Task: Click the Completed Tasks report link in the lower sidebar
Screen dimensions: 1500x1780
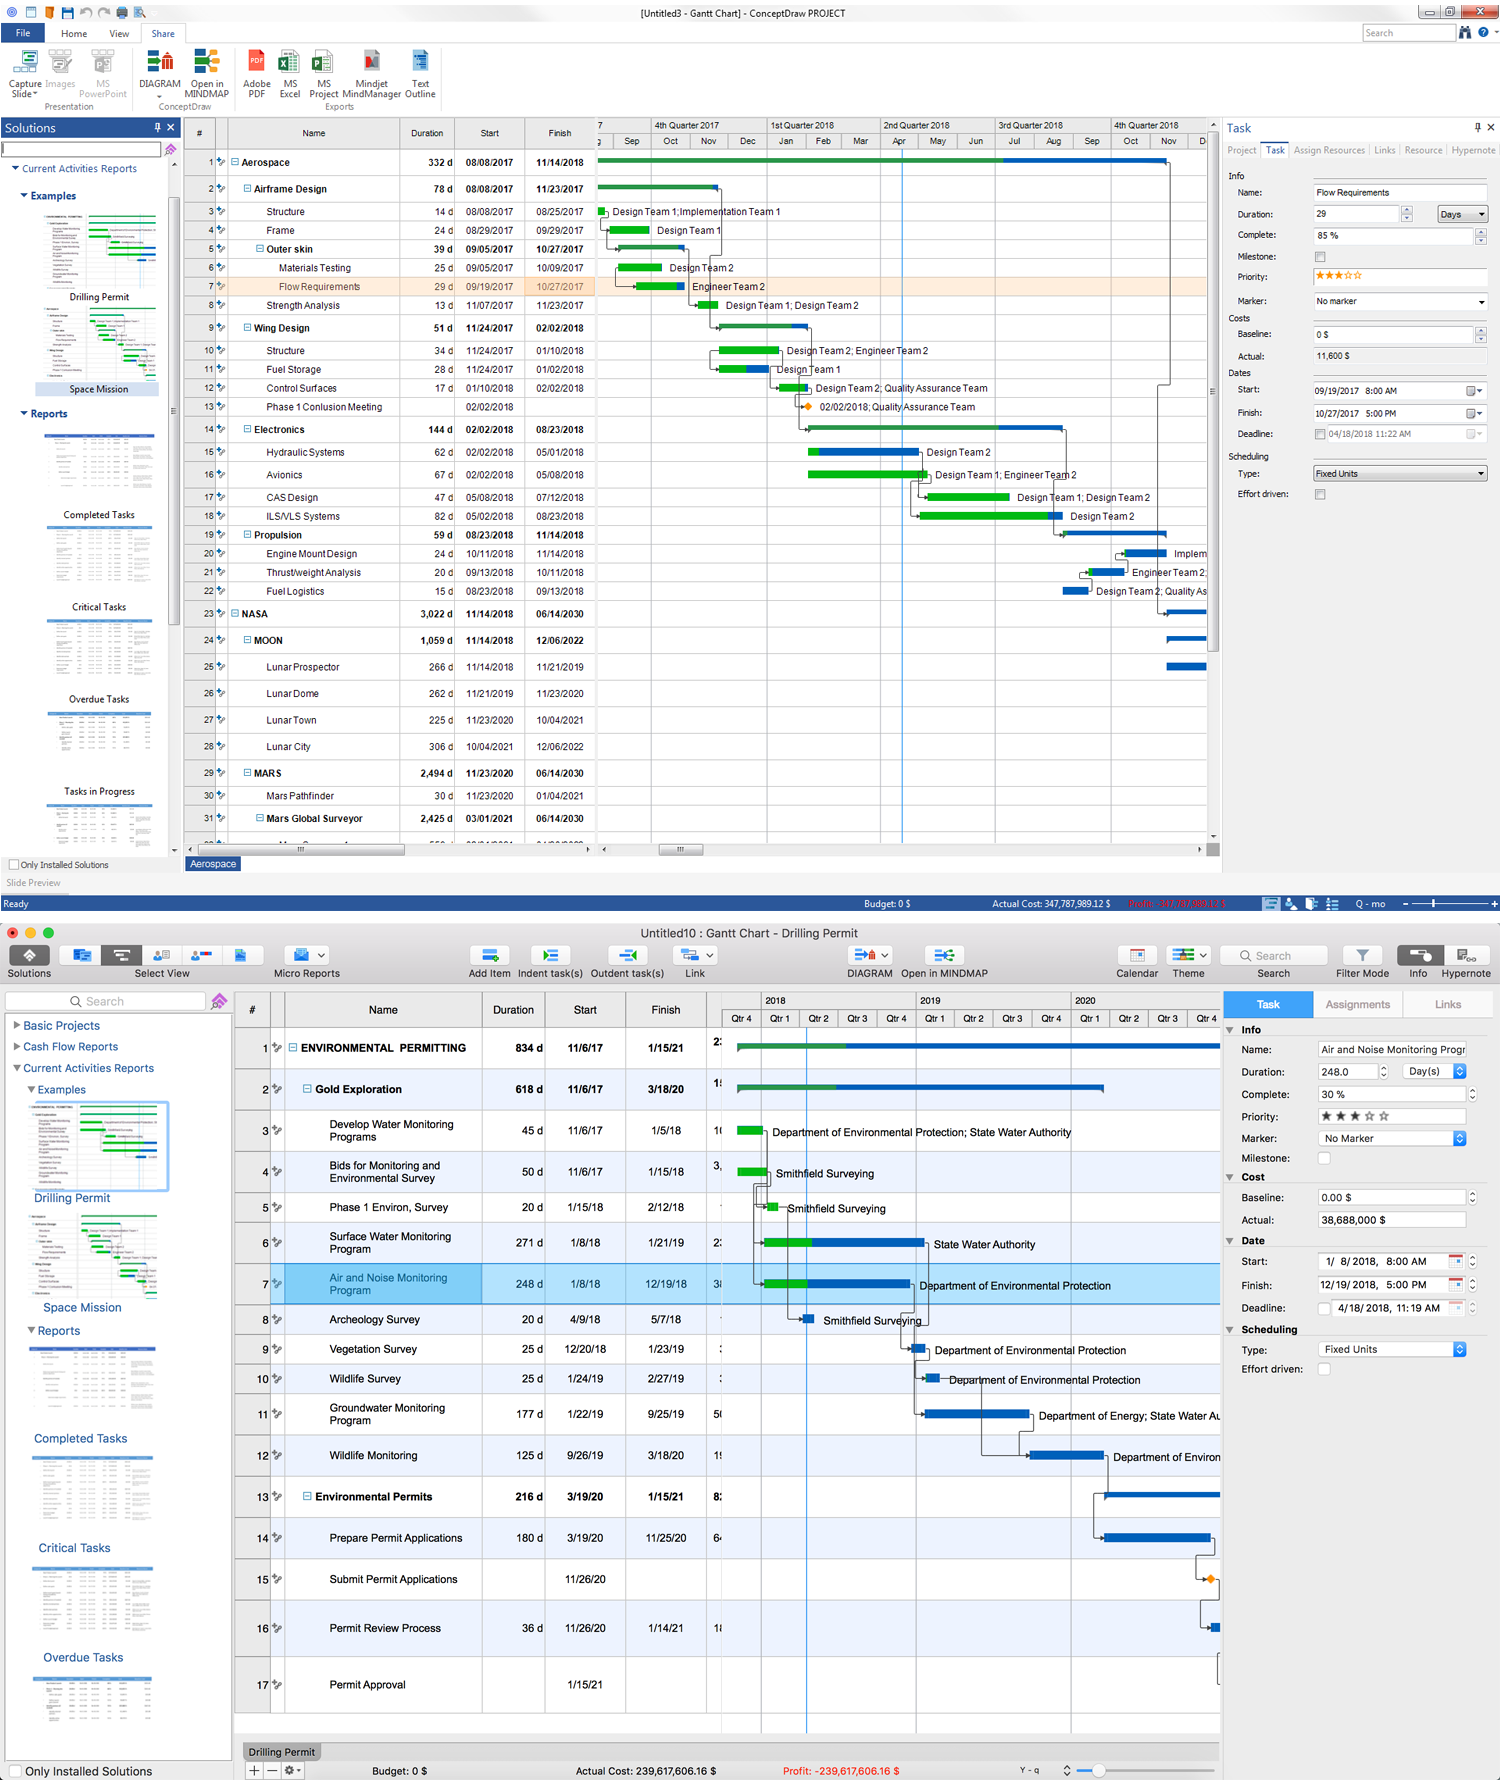Action: (81, 1439)
